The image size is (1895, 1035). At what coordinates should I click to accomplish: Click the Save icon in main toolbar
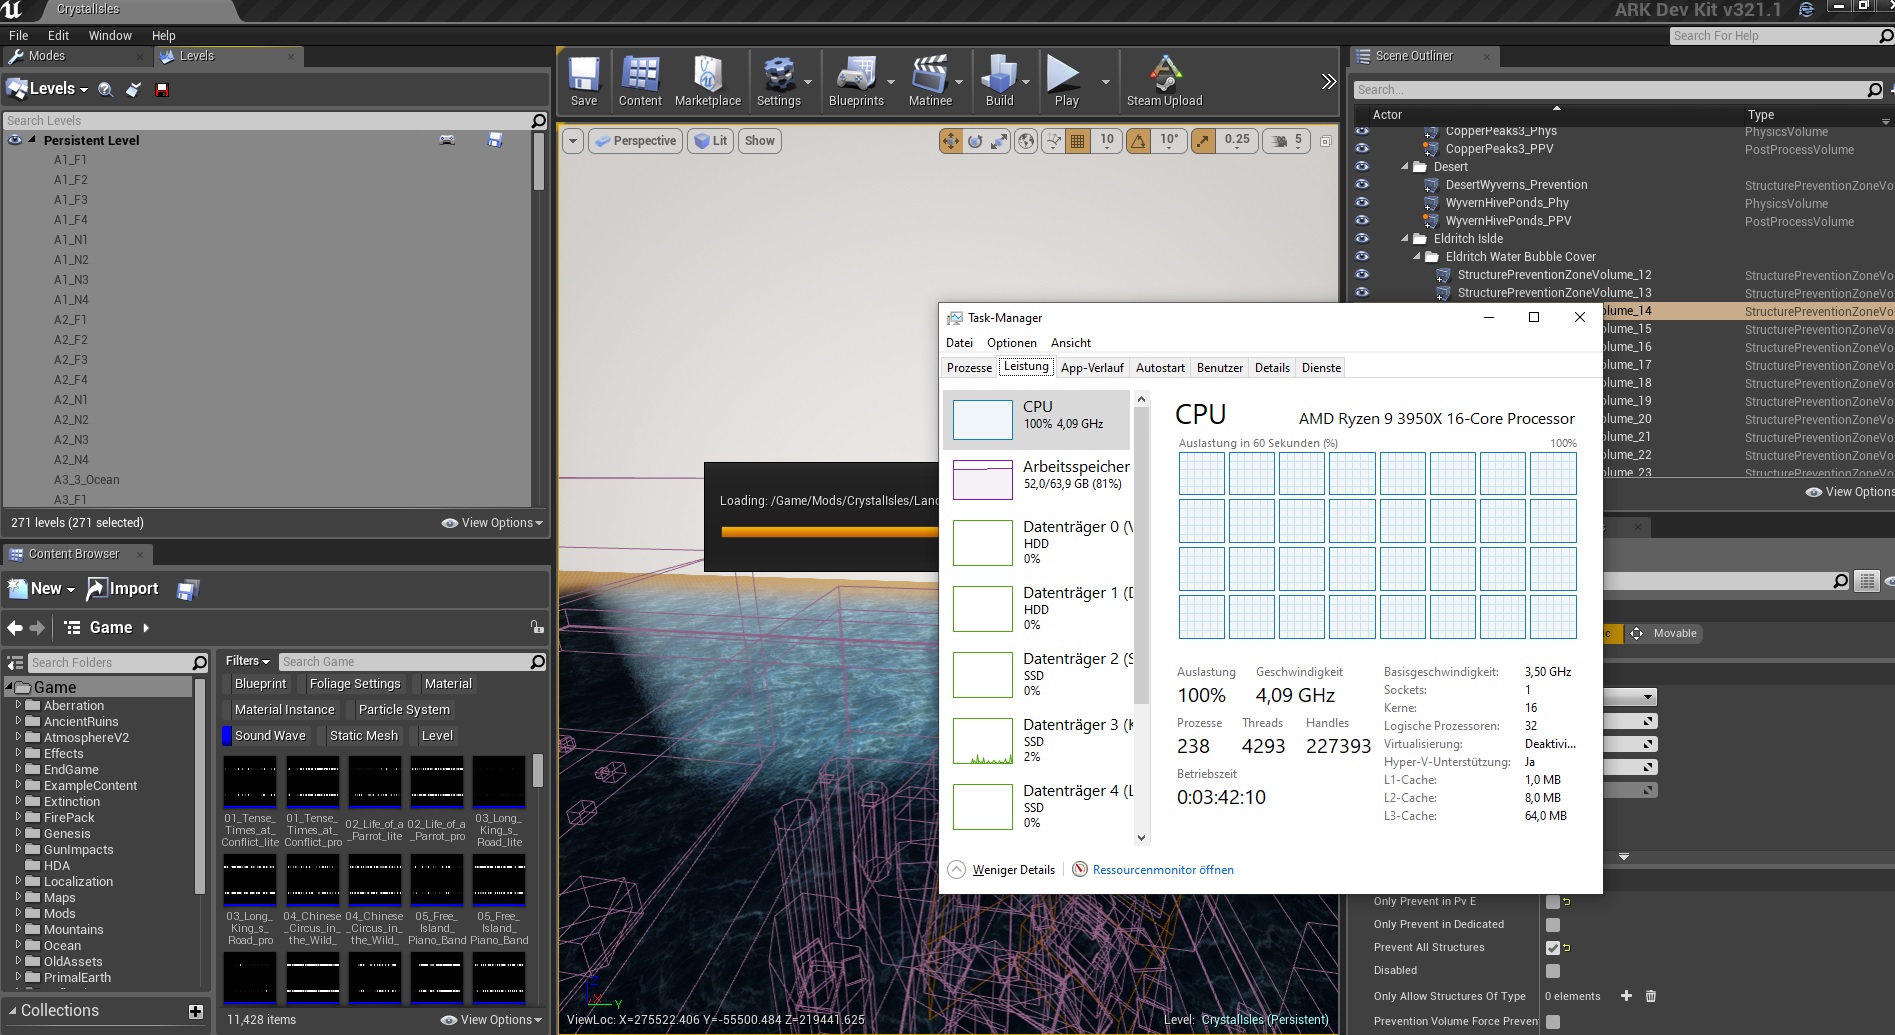click(584, 81)
